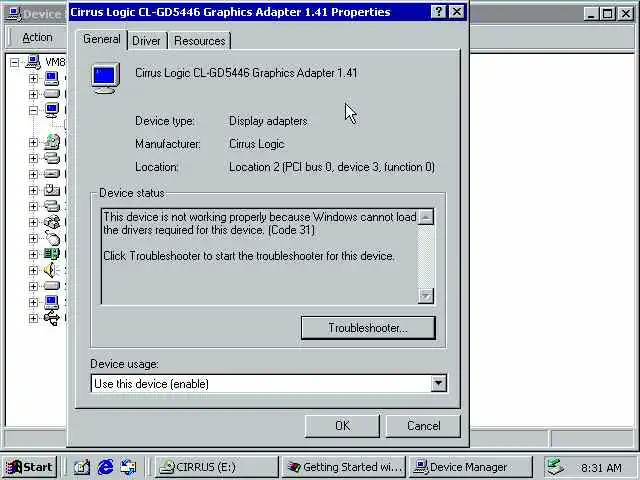The image size is (640, 480).
Task: Confirm the properties dialog with OK
Action: tap(342, 426)
